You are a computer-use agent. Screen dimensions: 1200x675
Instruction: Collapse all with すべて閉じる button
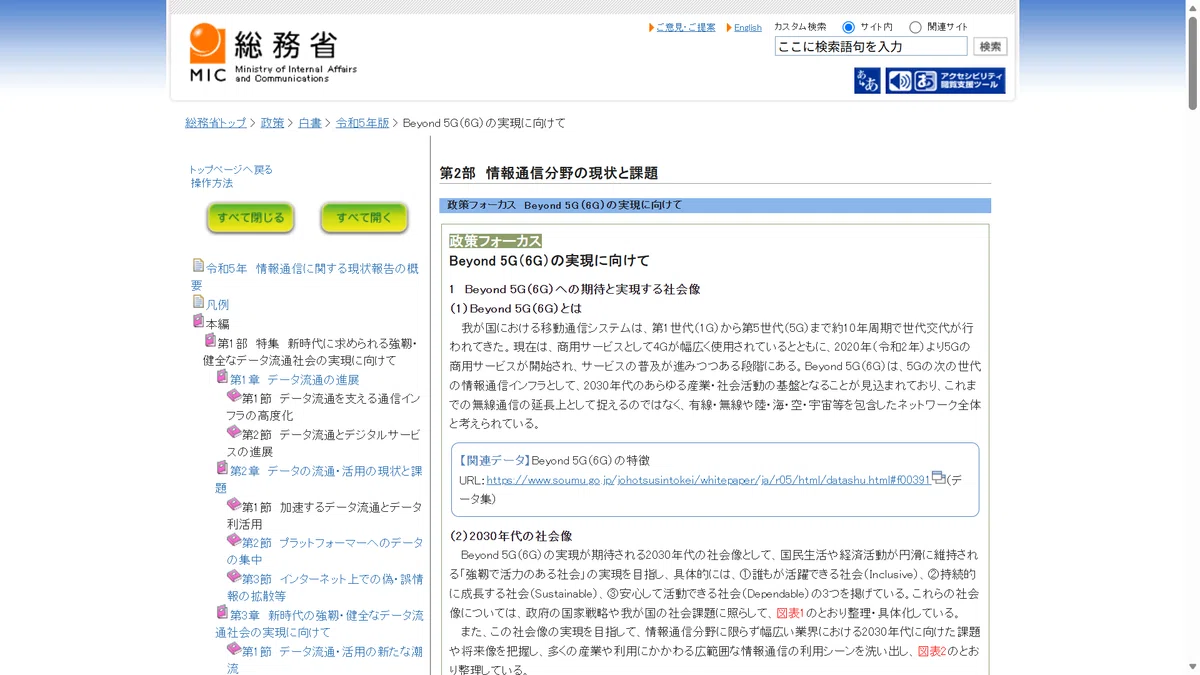251,218
